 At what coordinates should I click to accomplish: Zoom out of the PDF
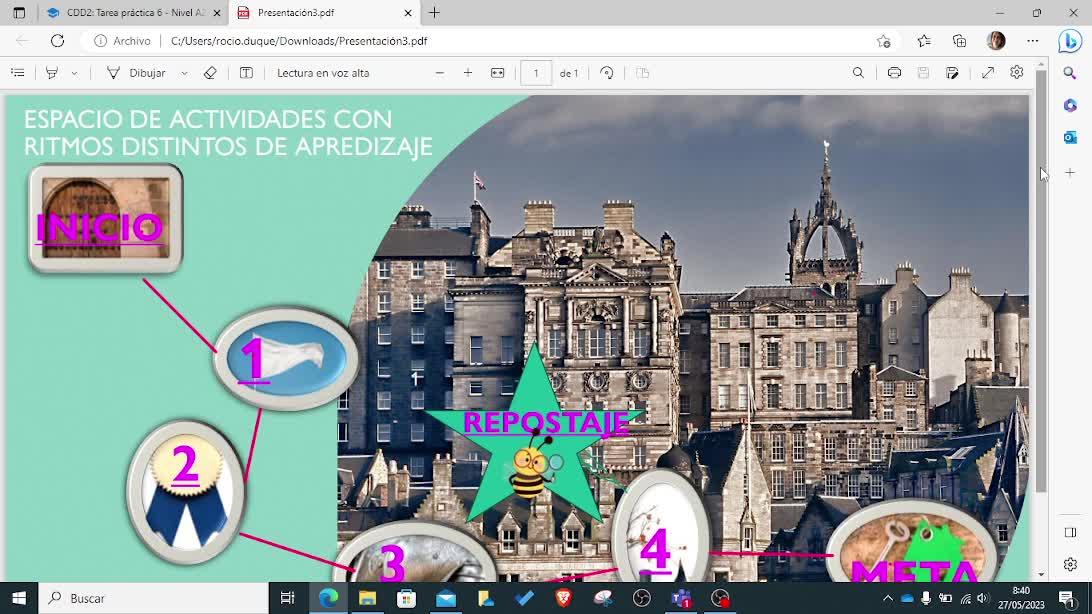(439, 73)
